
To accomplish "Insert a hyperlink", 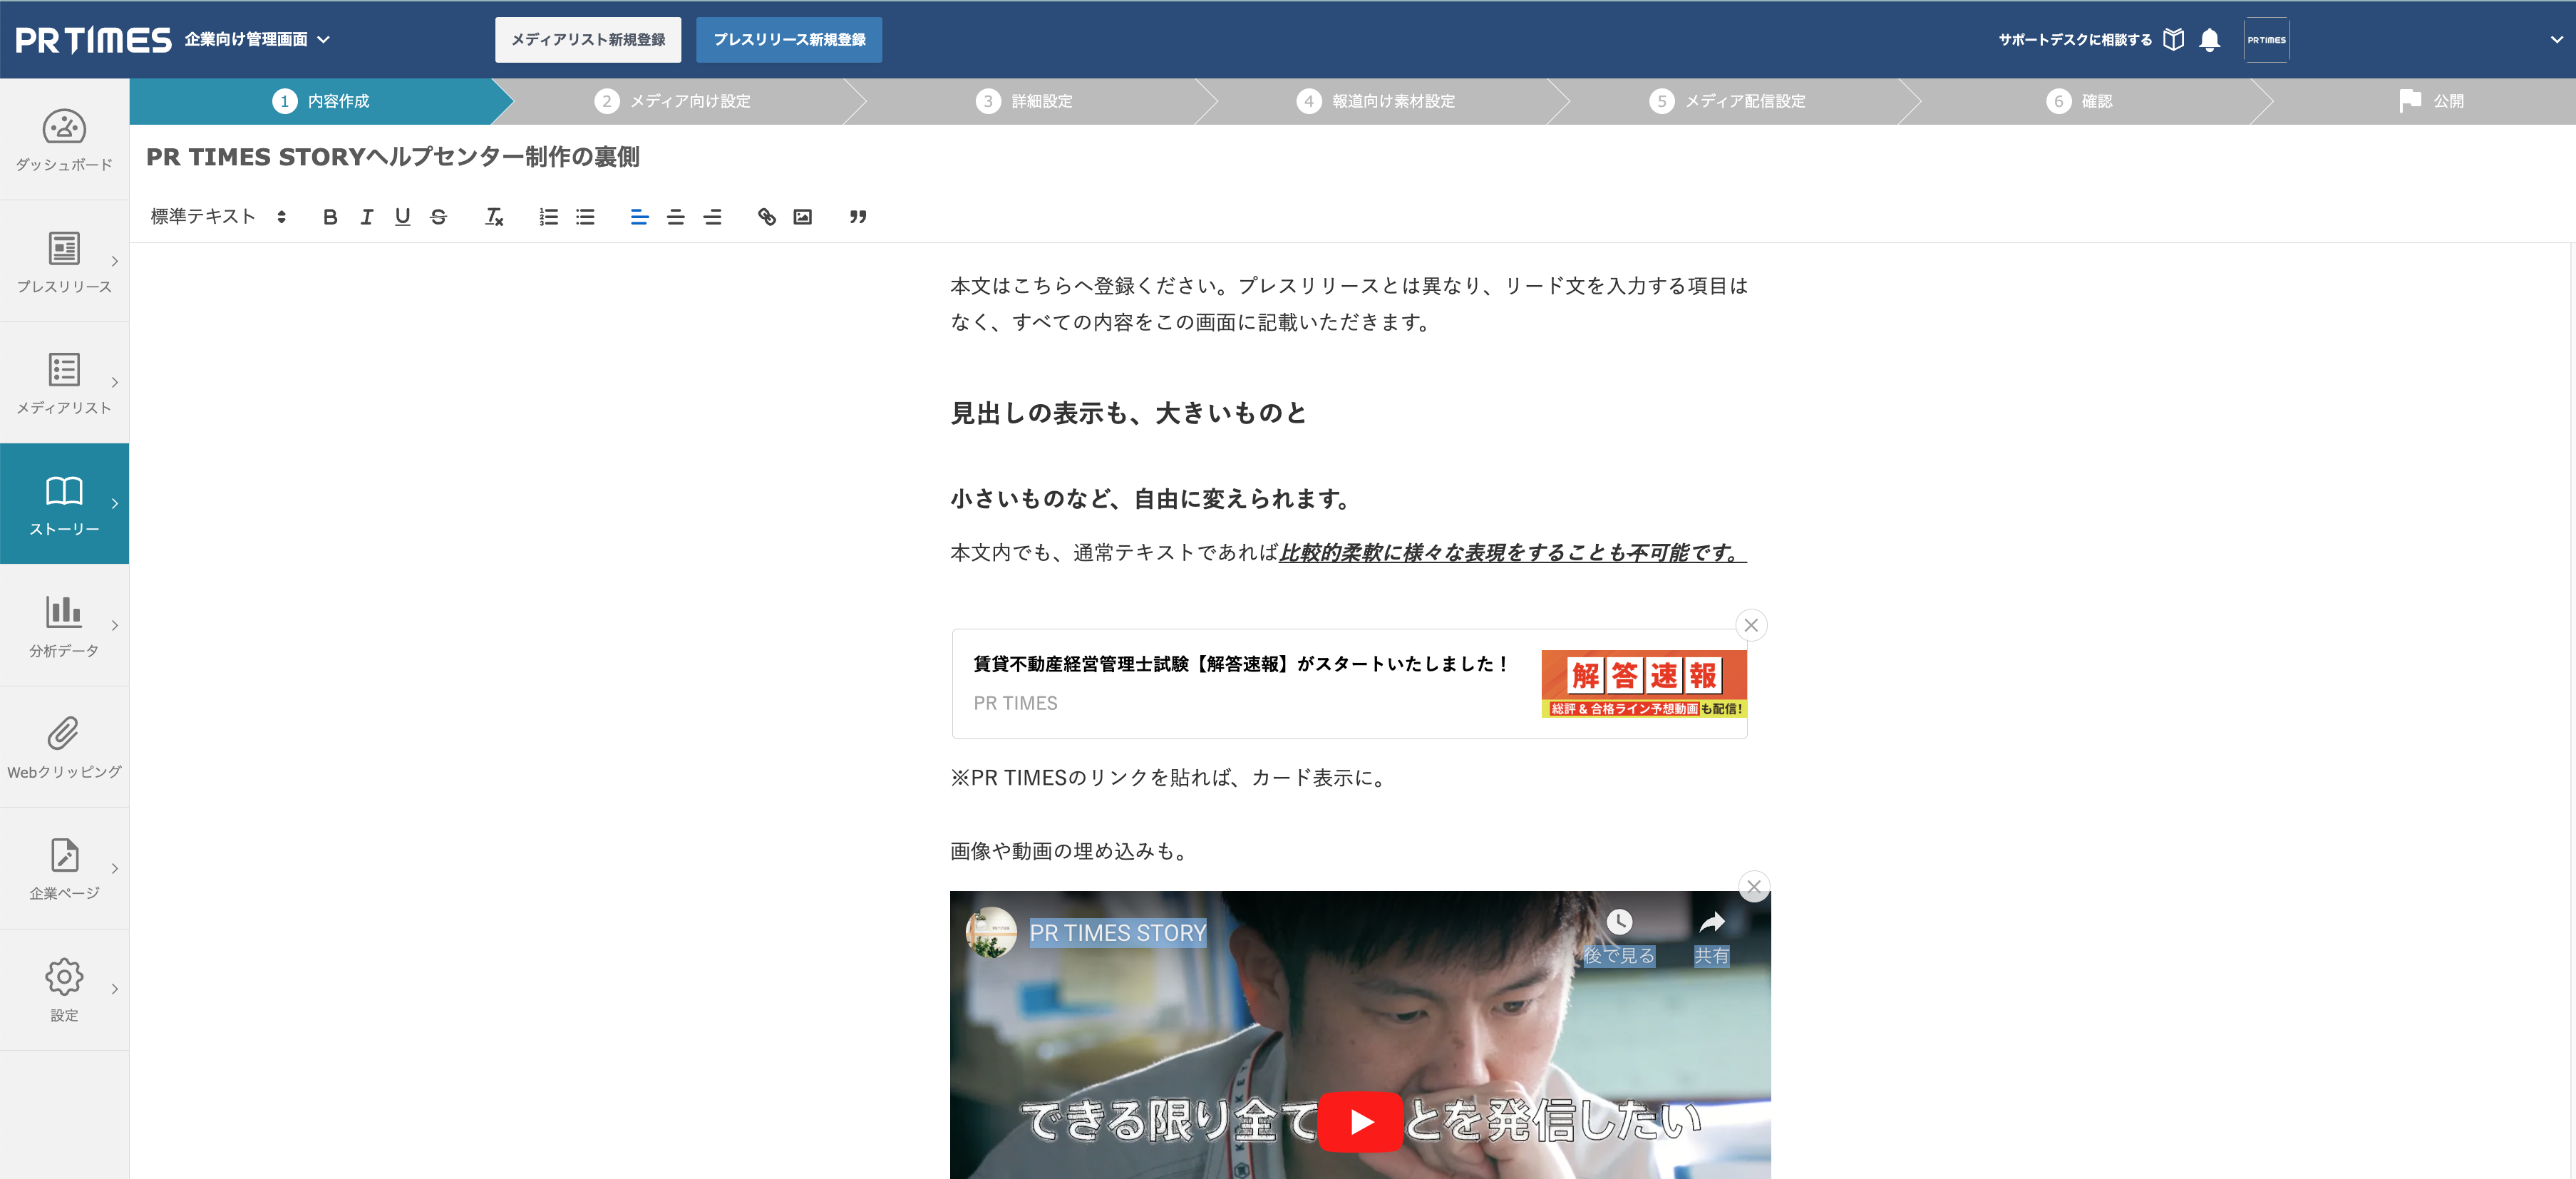I will [x=767, y=217].
